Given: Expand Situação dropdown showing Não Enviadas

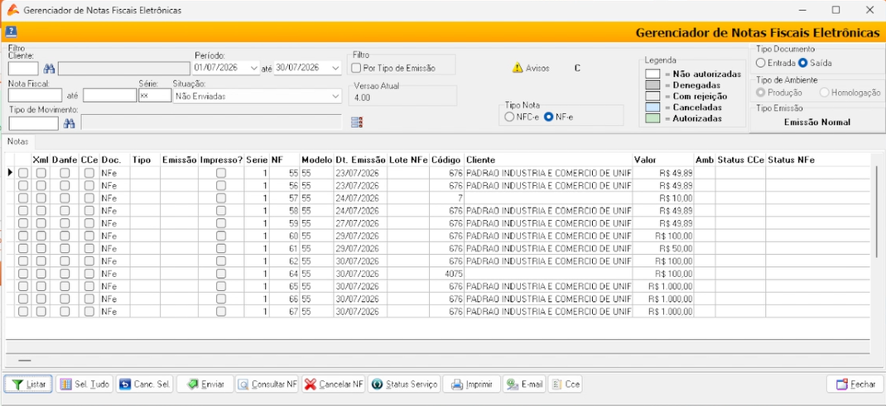Looking at the screenshot, I should [x=336, y=97].
